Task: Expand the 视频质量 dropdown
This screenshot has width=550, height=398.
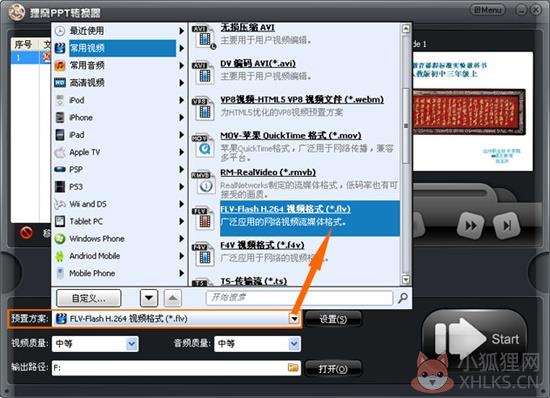Action: click(x=132, y=344)
